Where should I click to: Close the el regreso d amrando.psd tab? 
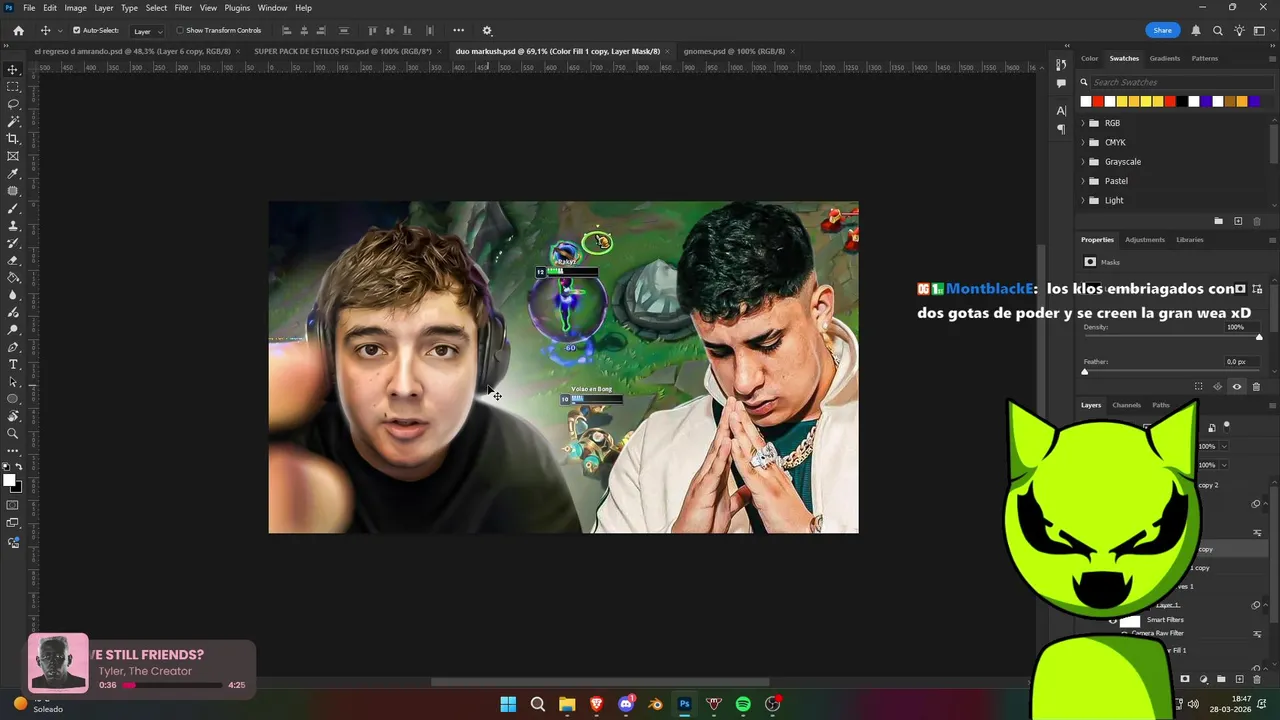[238, 51]
